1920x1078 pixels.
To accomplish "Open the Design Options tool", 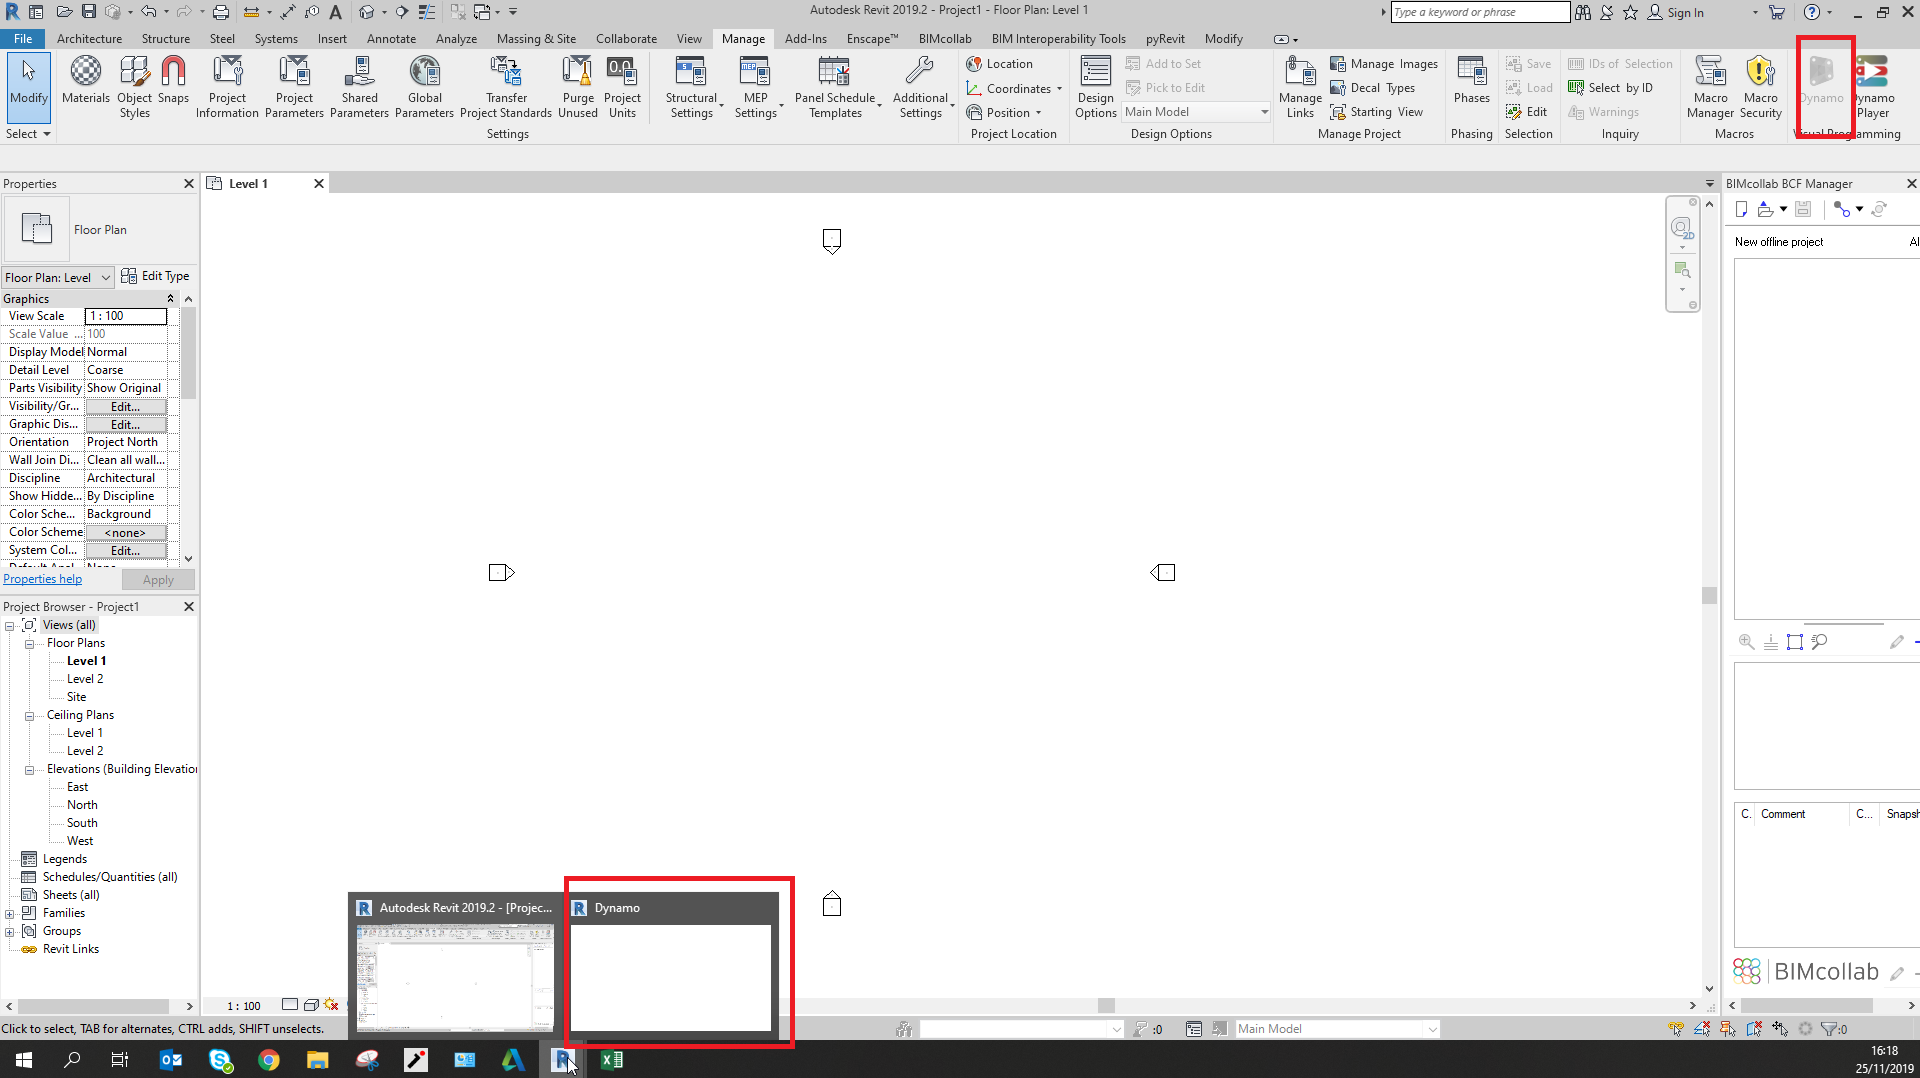I will pos(1095,87).
